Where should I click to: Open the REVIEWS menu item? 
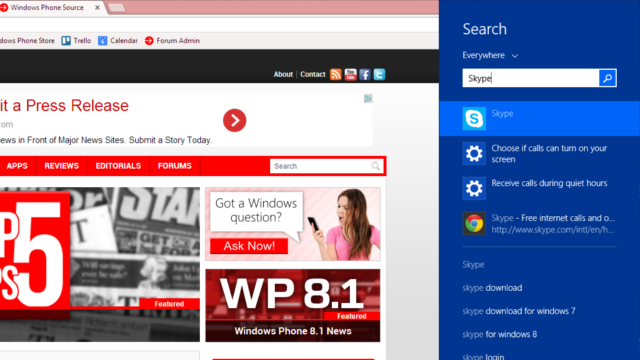click(62, 166)
